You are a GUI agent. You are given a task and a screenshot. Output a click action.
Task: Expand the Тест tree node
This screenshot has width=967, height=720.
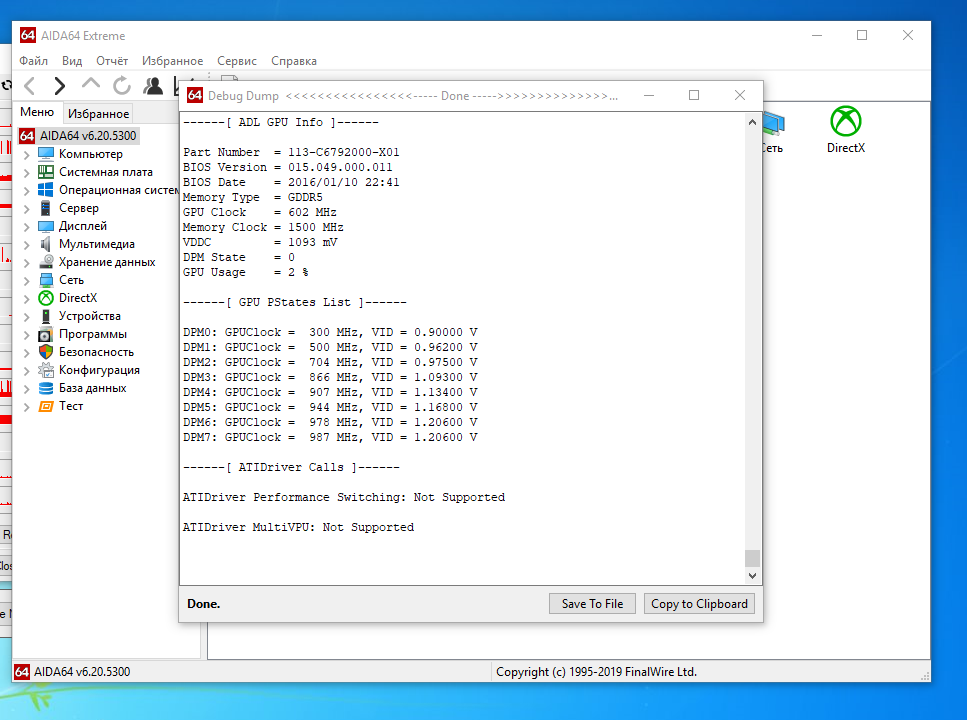(27, 407)
